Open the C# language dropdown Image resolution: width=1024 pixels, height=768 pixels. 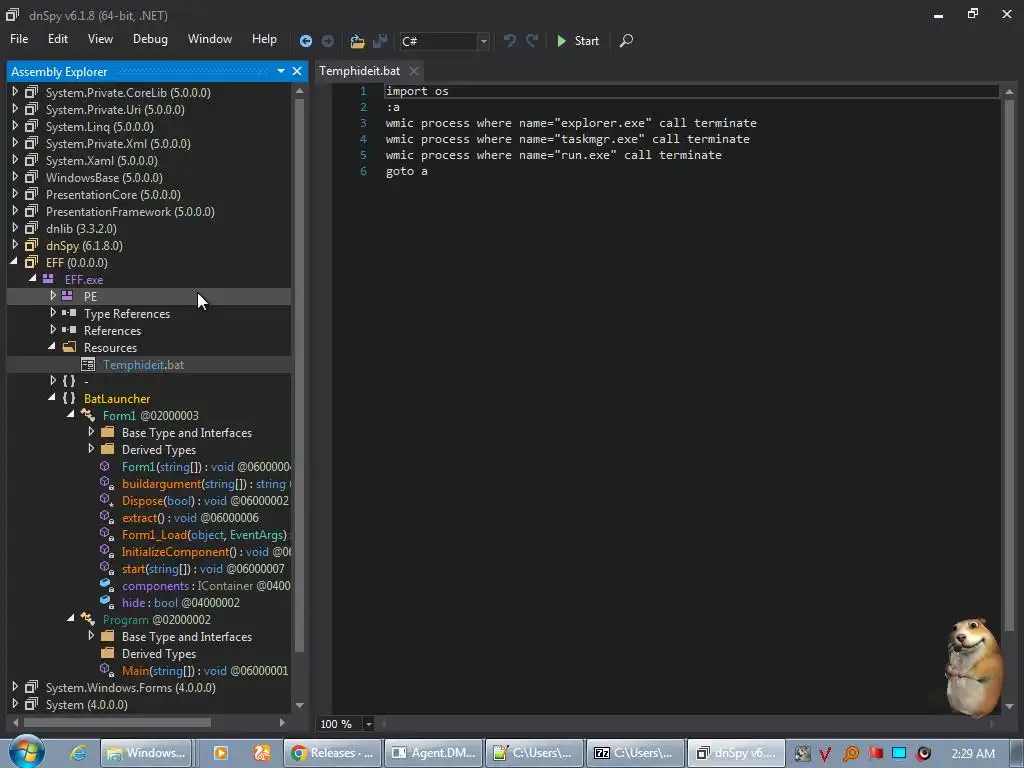(x=483, y=41)
